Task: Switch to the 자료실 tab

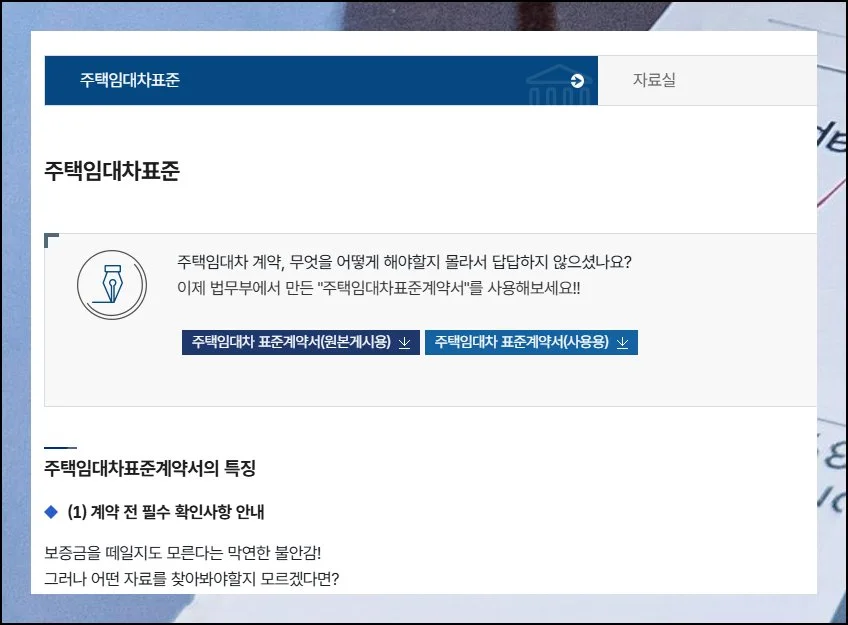Action: pos(654,81)
